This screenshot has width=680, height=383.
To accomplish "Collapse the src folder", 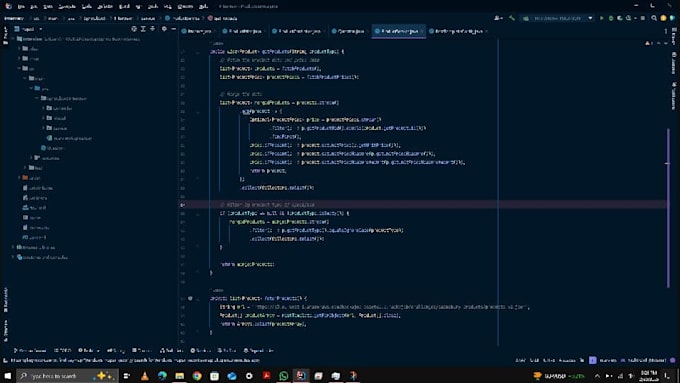I will (20, 69).
